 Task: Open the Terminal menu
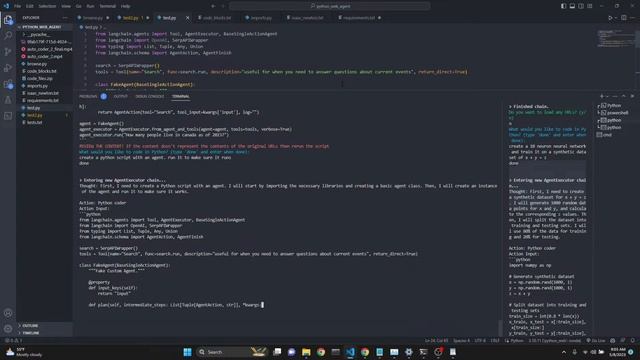[x=107, y=6]
